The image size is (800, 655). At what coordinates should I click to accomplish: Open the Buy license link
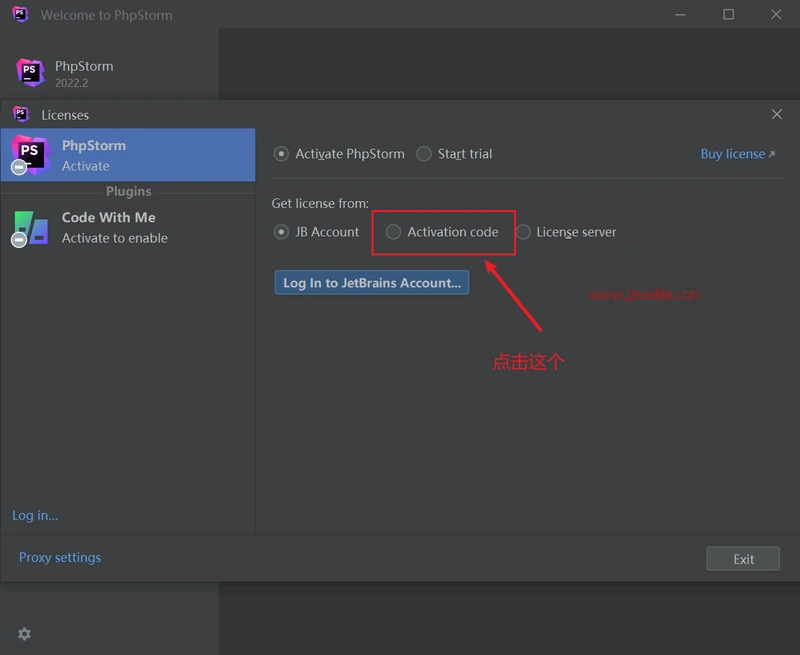[x=737, y=154]
